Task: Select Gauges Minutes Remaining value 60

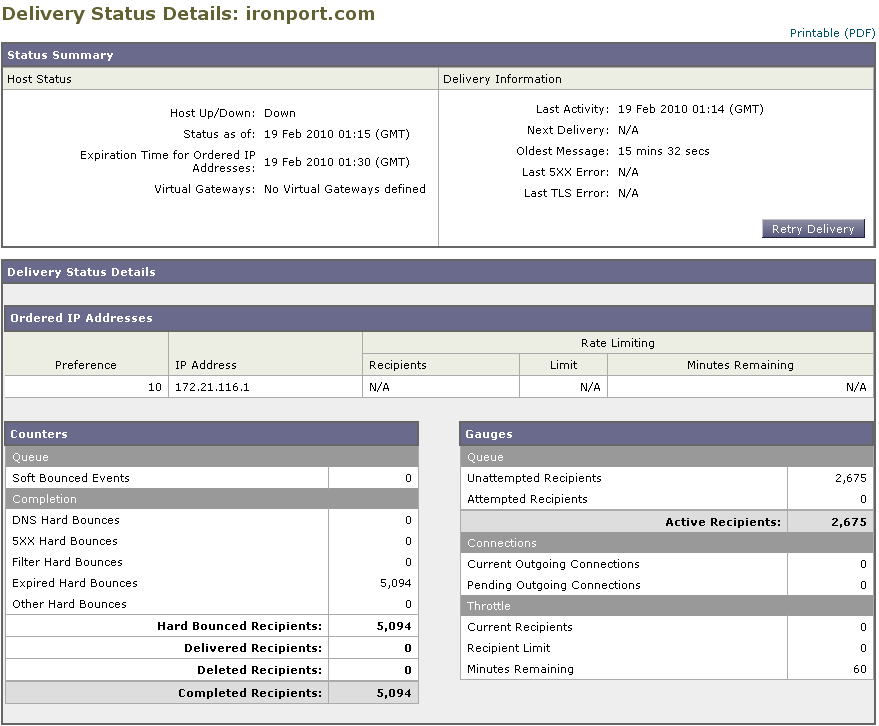Action: (x=860, y=669)
